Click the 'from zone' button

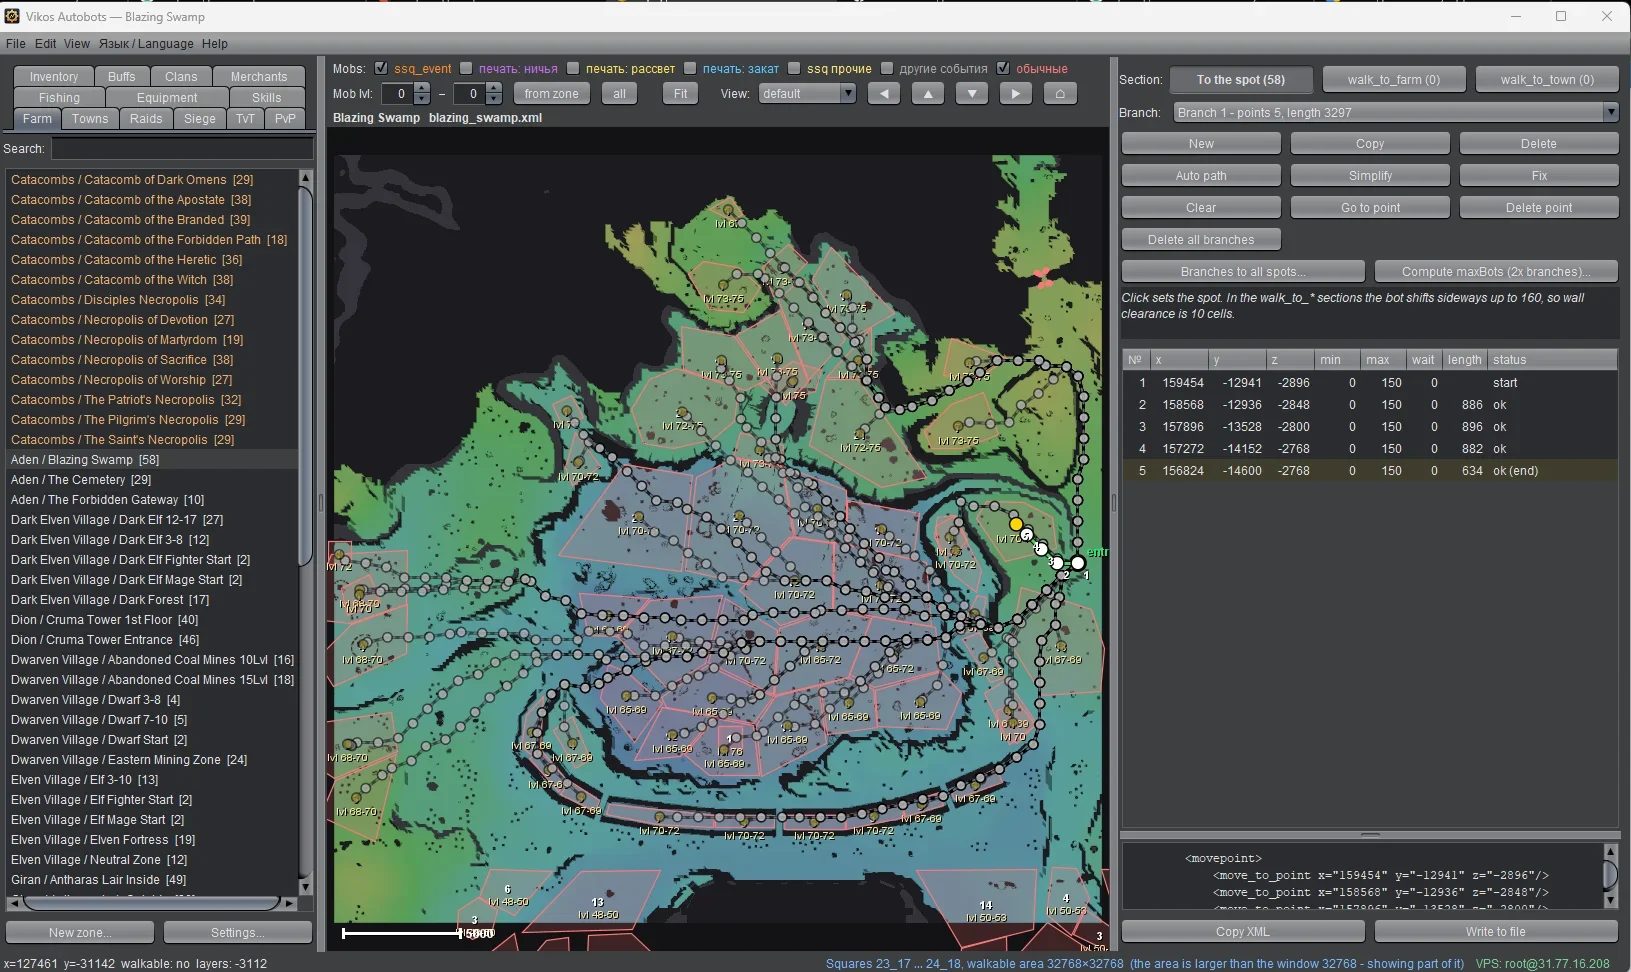[551, 93]
